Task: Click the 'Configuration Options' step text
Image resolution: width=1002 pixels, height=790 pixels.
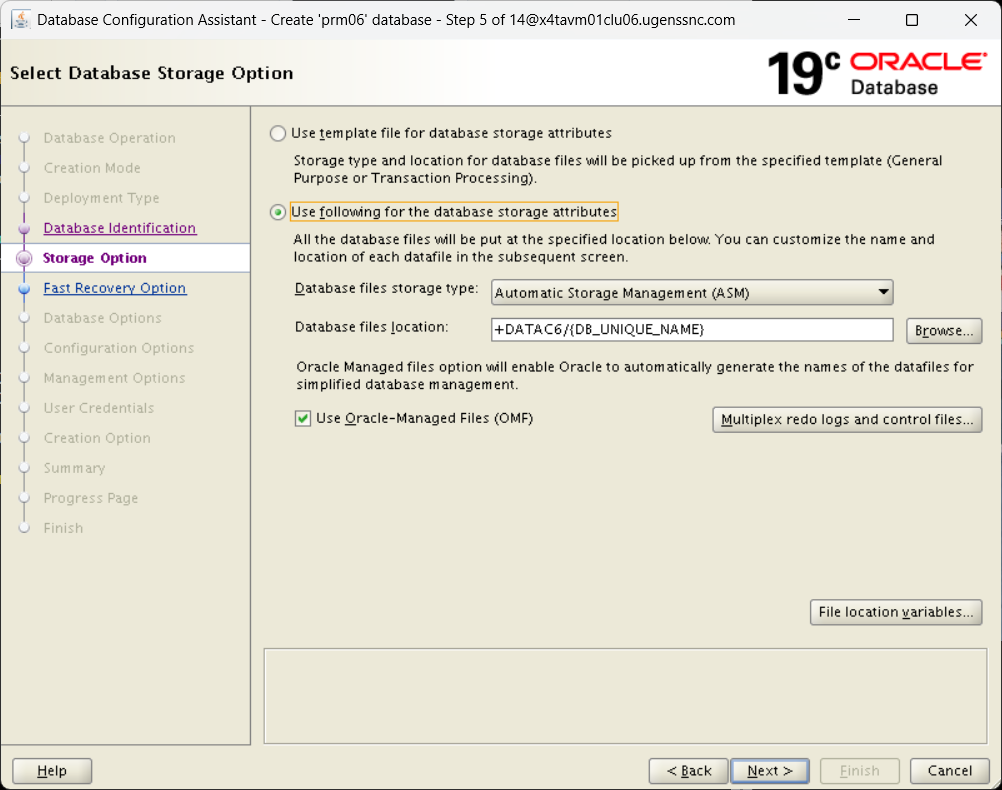Action: (118, 348)
